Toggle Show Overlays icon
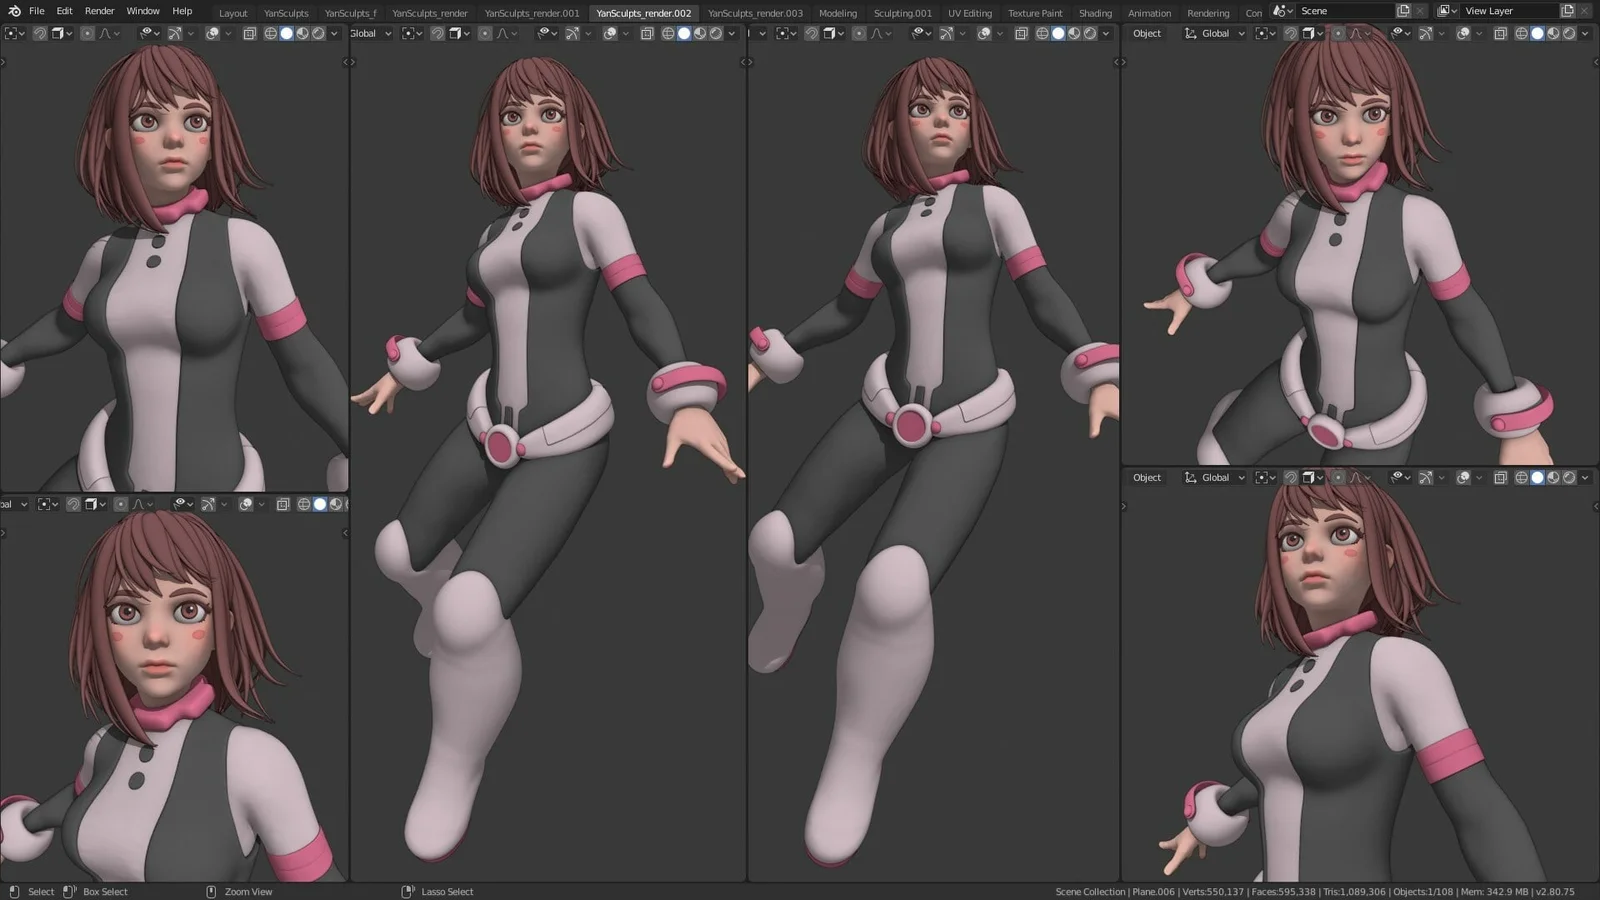The height and width of the screenshot is (900, 1600). coord(1462,33)
